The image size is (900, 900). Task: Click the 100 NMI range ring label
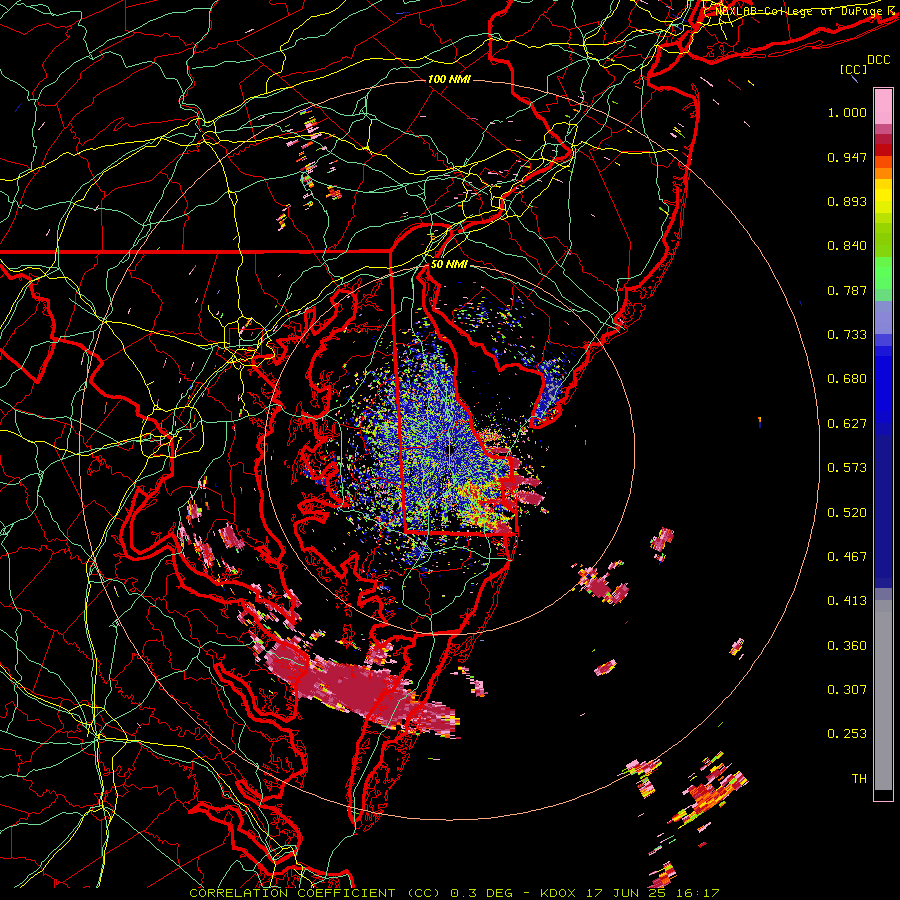pos(449,79)
